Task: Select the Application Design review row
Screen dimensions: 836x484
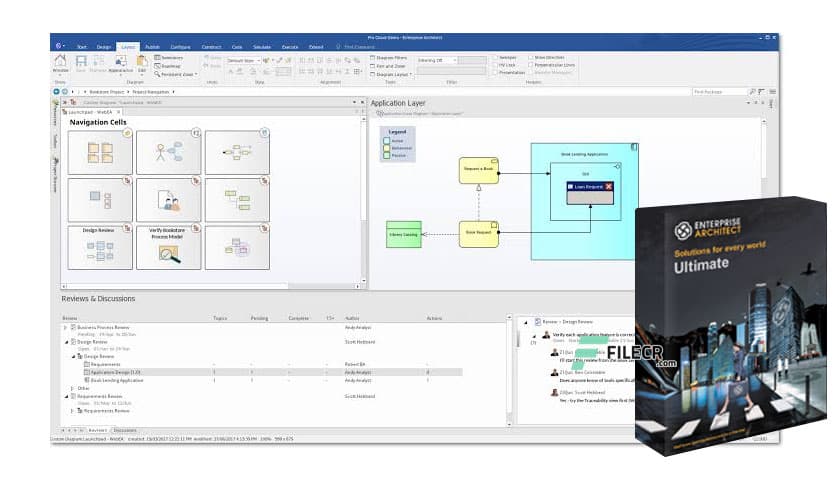Action: 263,372
